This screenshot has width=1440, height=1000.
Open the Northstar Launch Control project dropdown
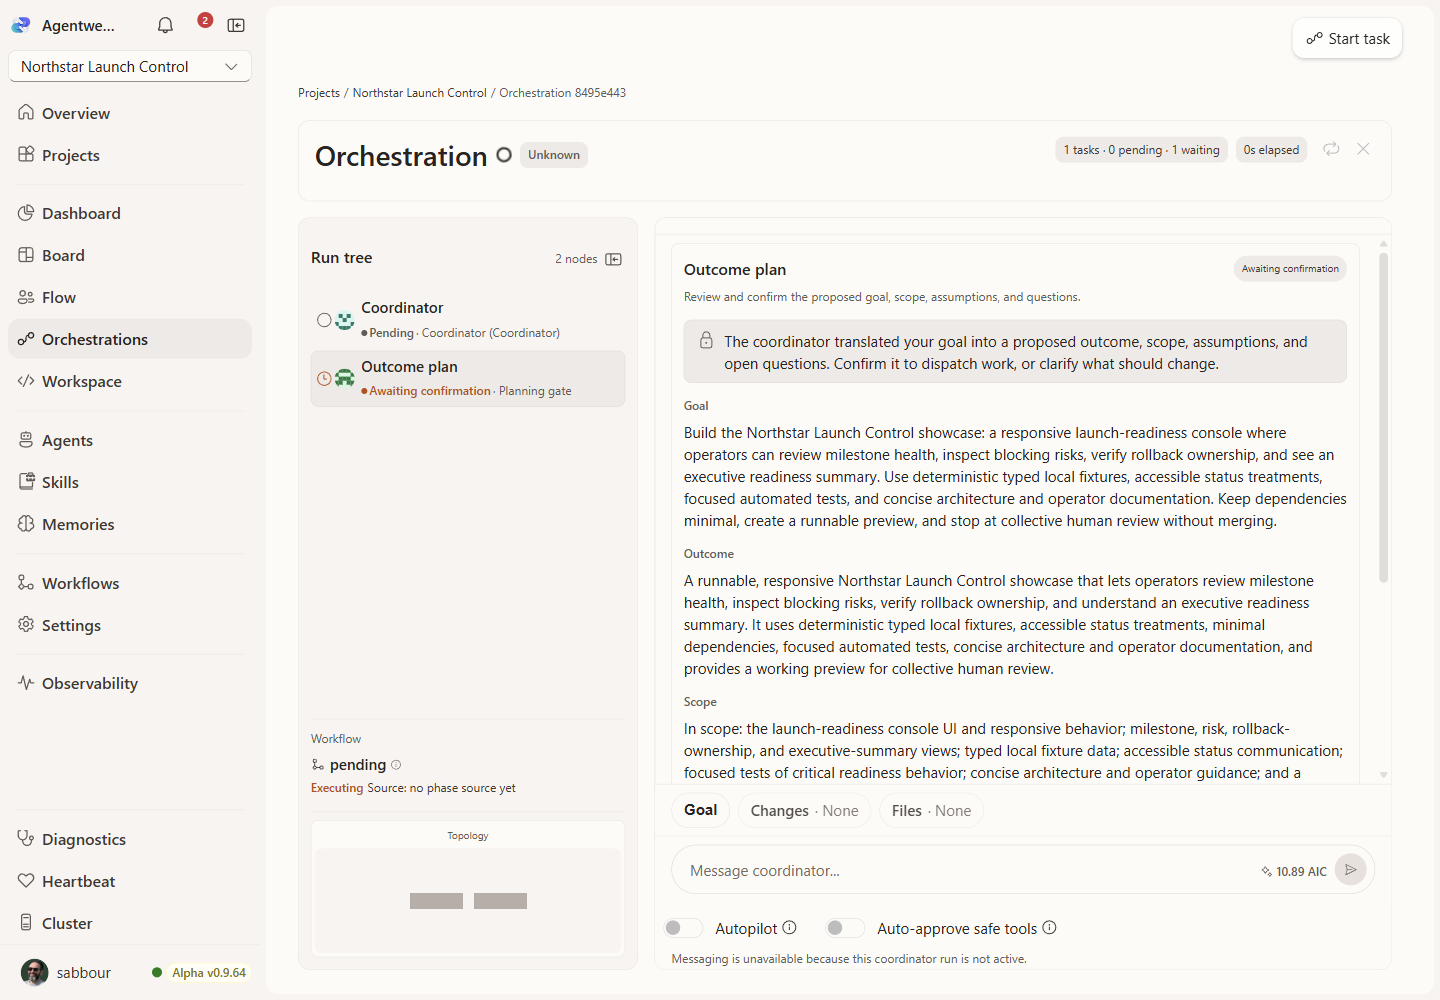[x=130, y=67]
